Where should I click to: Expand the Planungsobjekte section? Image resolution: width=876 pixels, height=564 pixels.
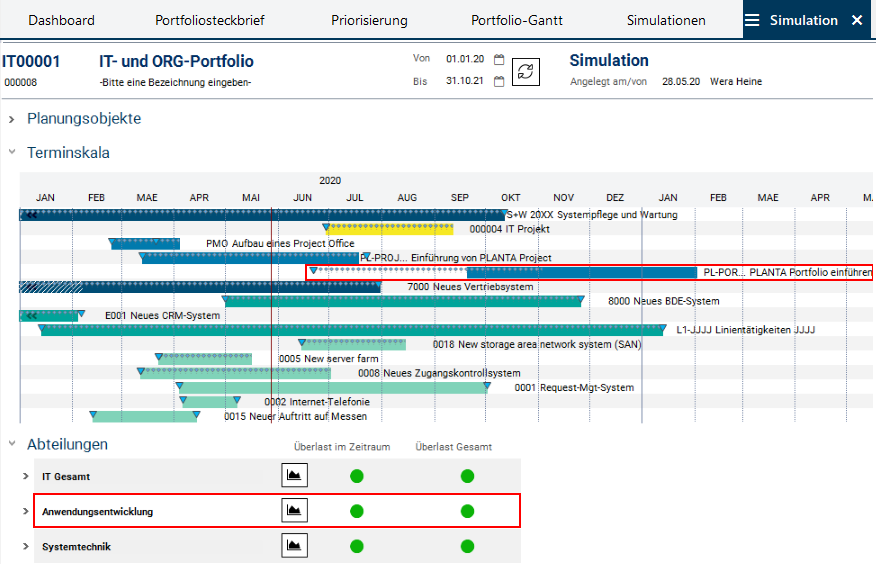point(12,119)
